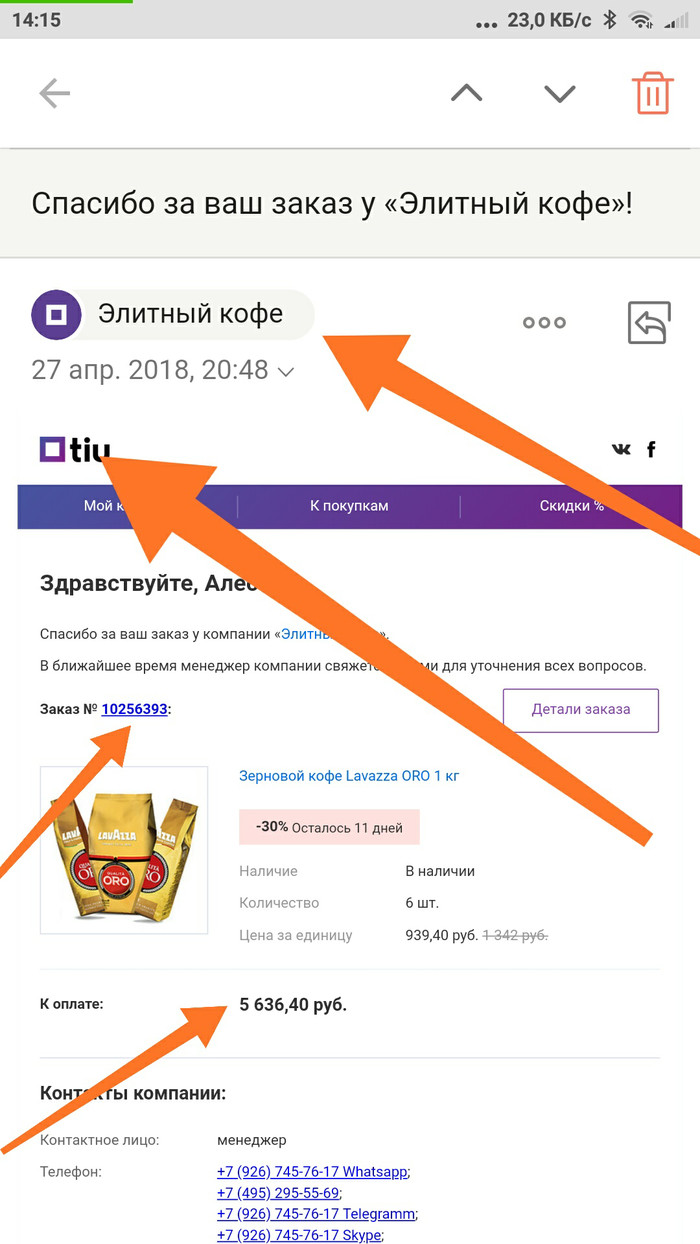Open the Telegramm phone number link
This screenshot has width=700, height=1244.
[x=315, y=1214]
